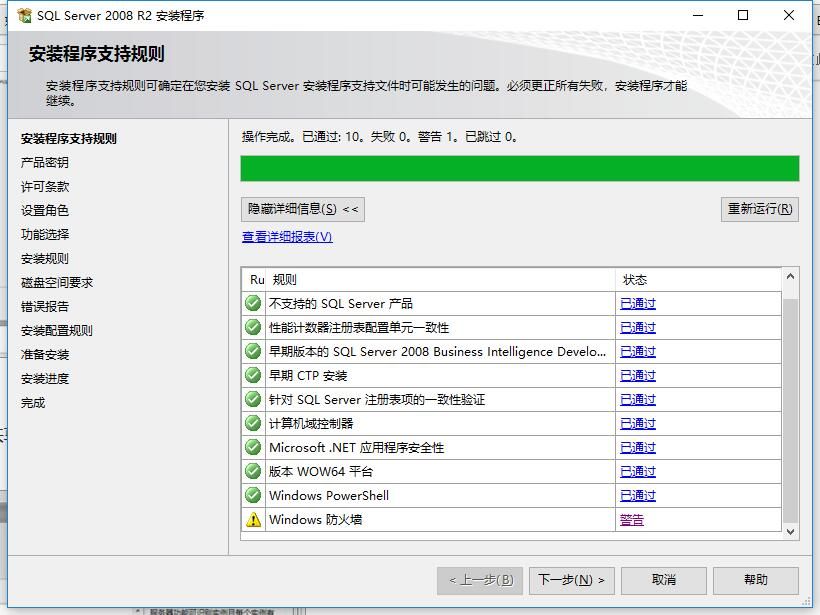The height and width of the screenshot is (615, 820).
Task: Click the 规则 column header
Action: (x=441, y=280)
